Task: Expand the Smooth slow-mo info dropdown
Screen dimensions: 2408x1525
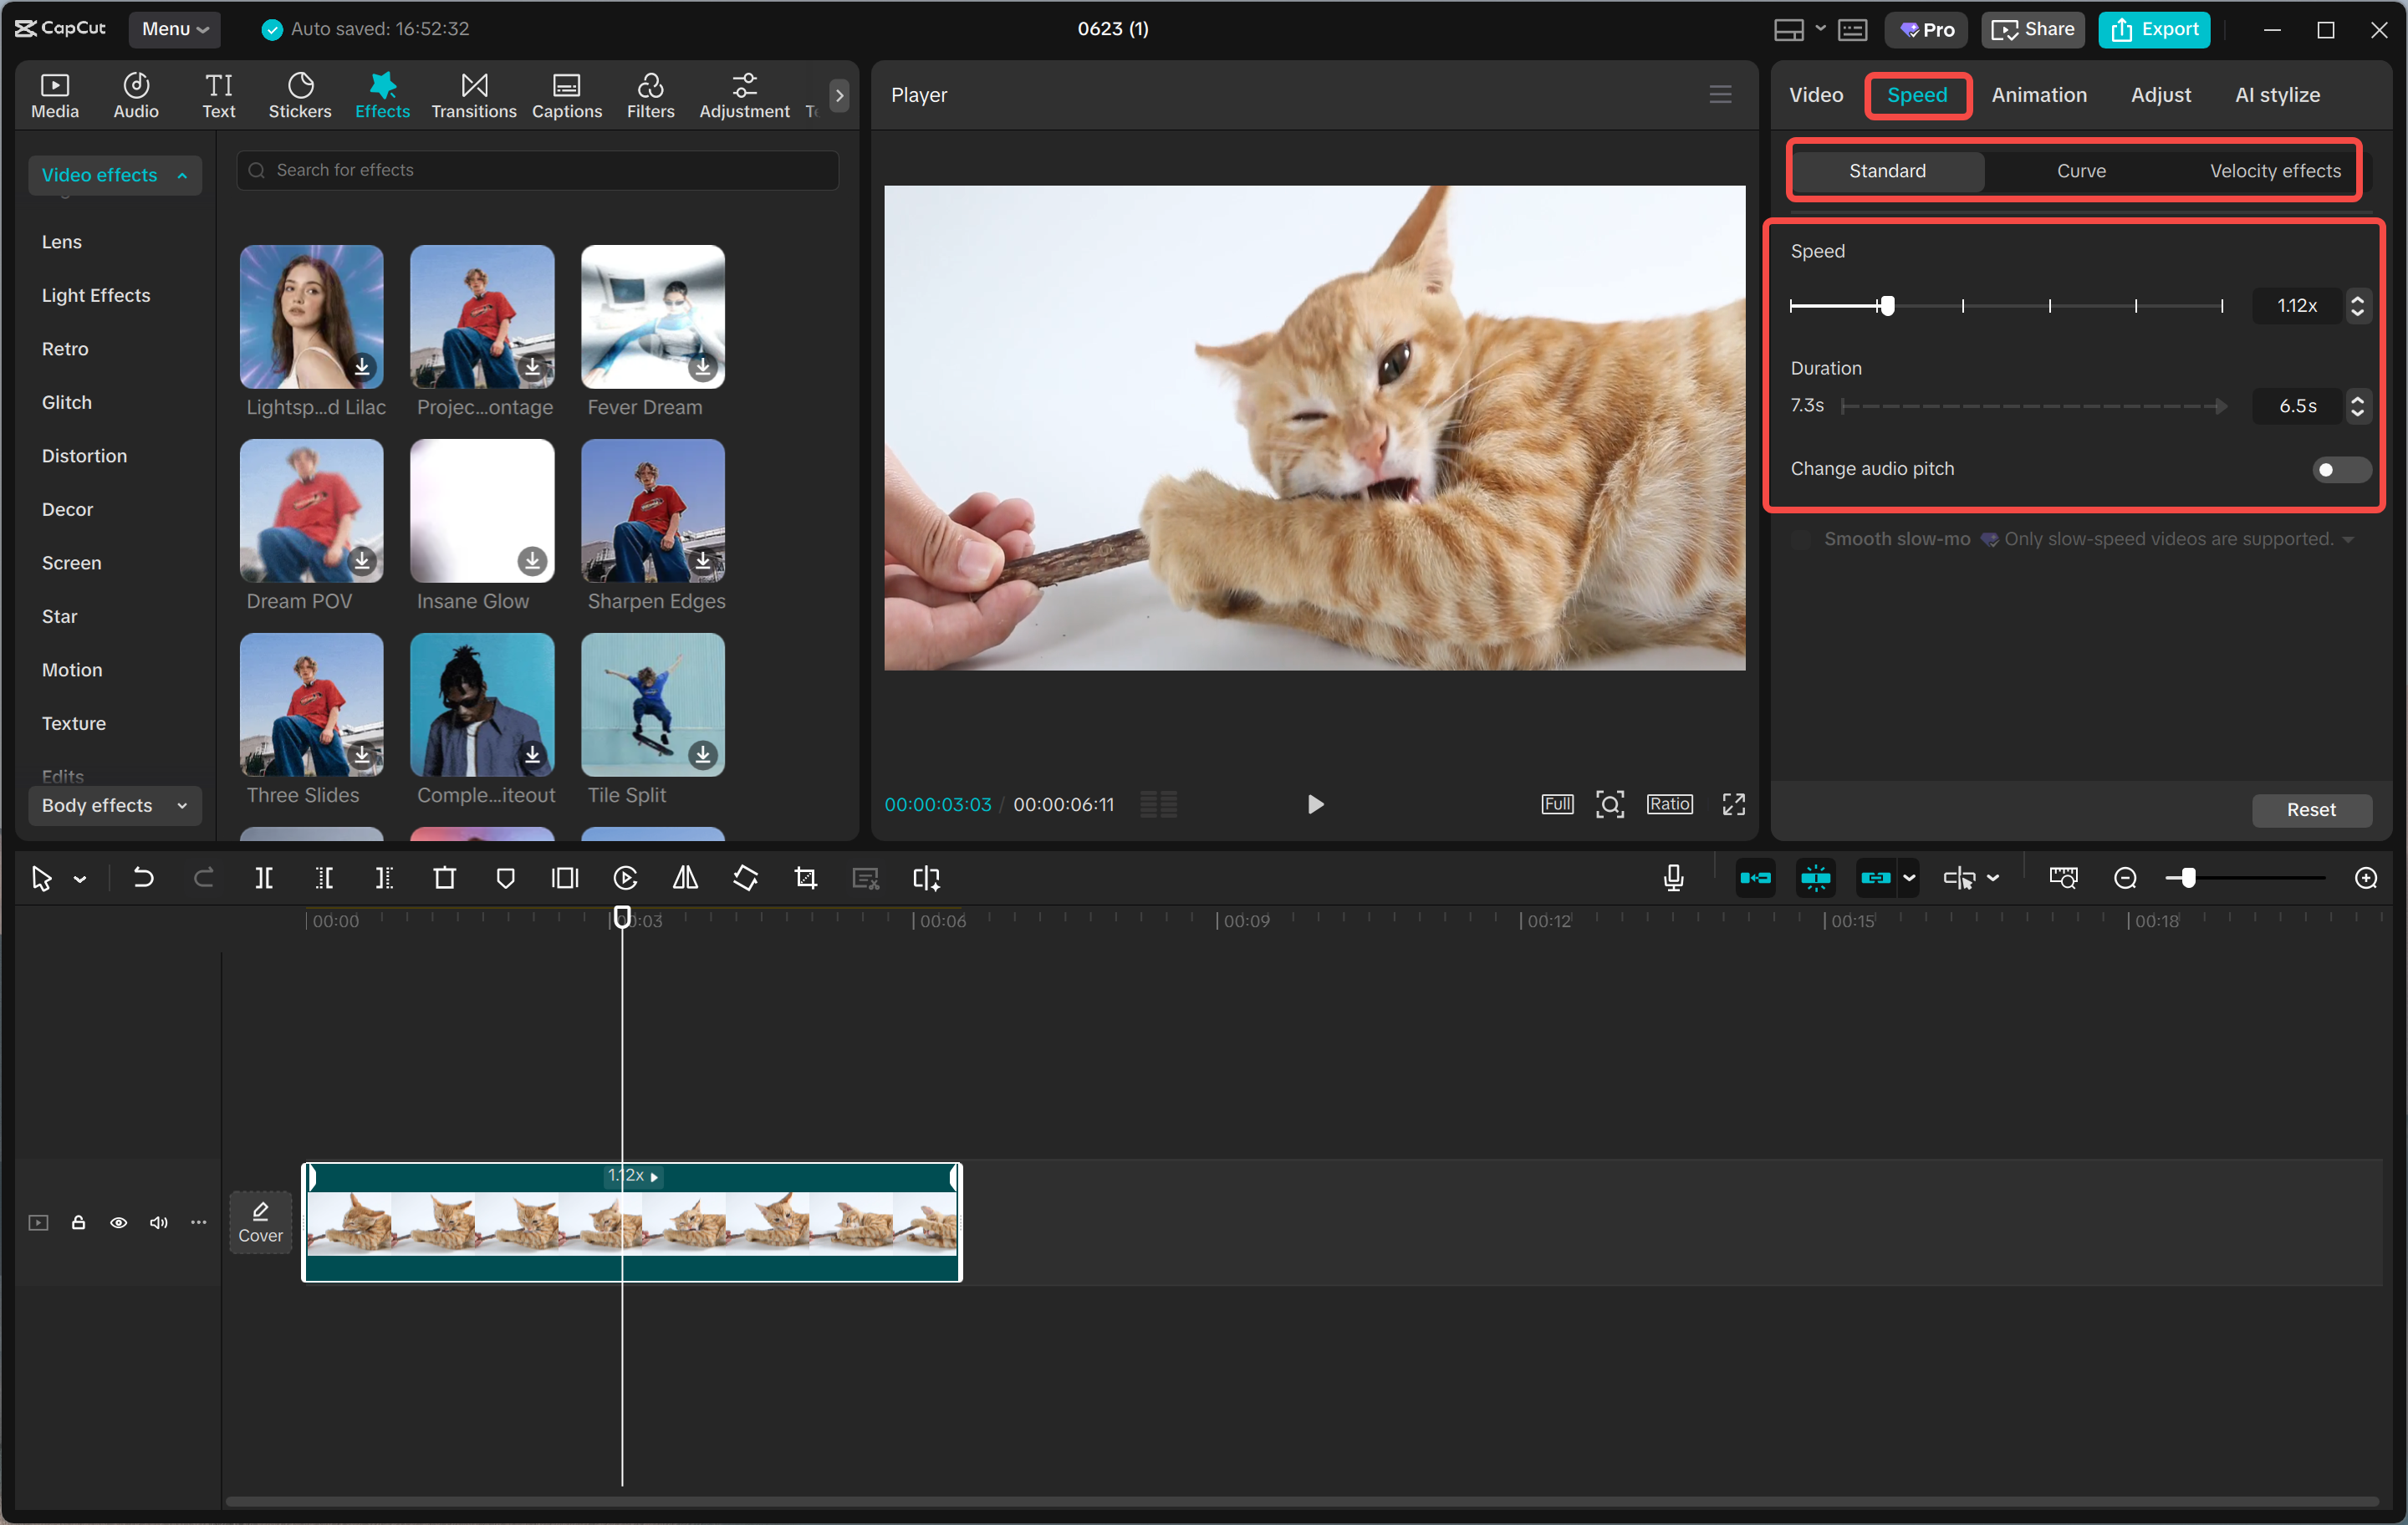Action: (2347, 539)
